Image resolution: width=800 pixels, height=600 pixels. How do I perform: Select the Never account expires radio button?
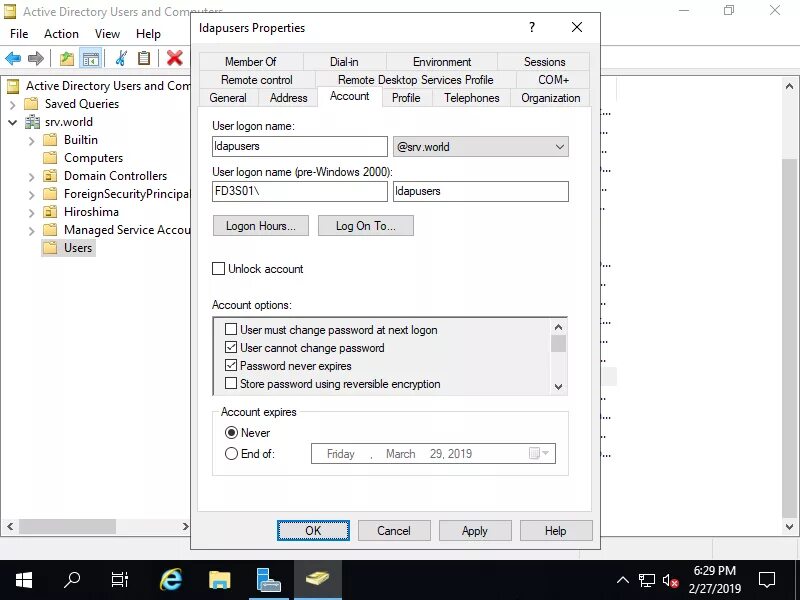click(231, 433)
